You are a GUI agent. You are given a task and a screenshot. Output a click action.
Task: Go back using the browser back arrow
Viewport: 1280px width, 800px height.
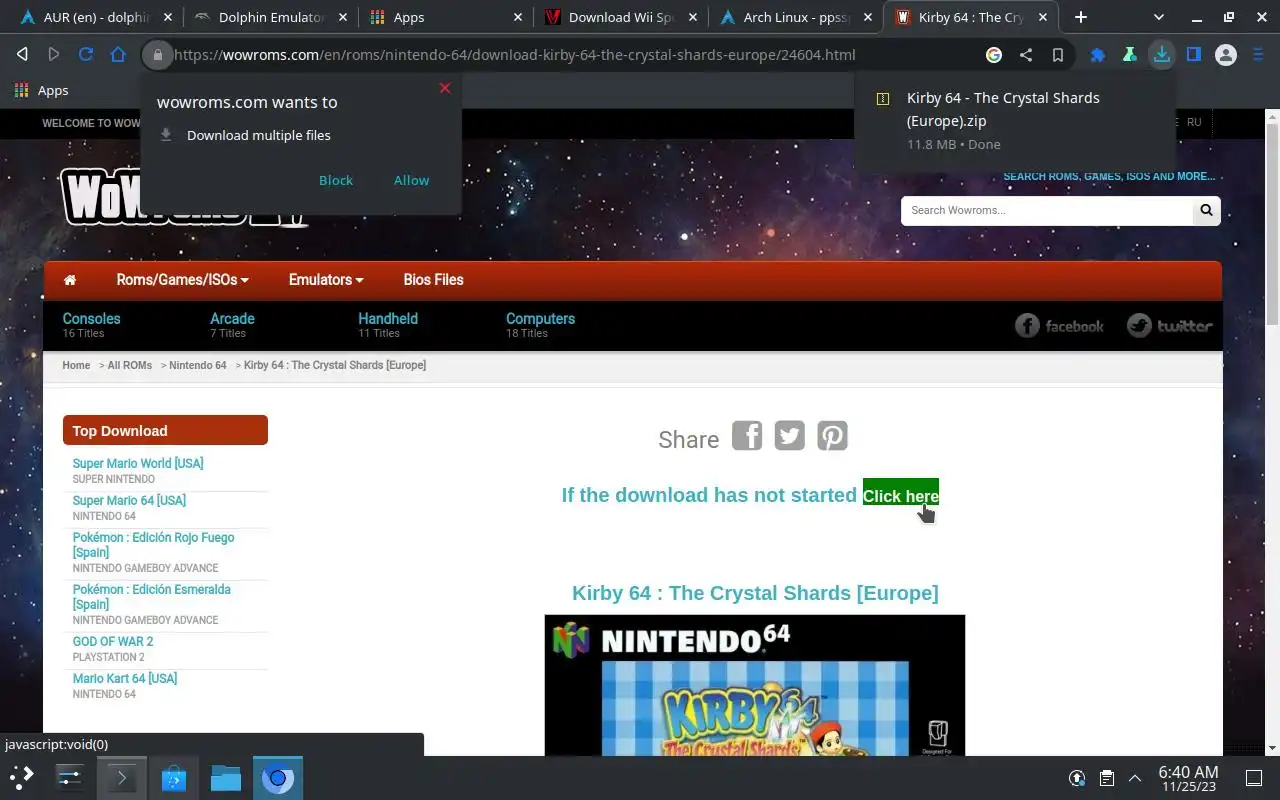point(22,55)
